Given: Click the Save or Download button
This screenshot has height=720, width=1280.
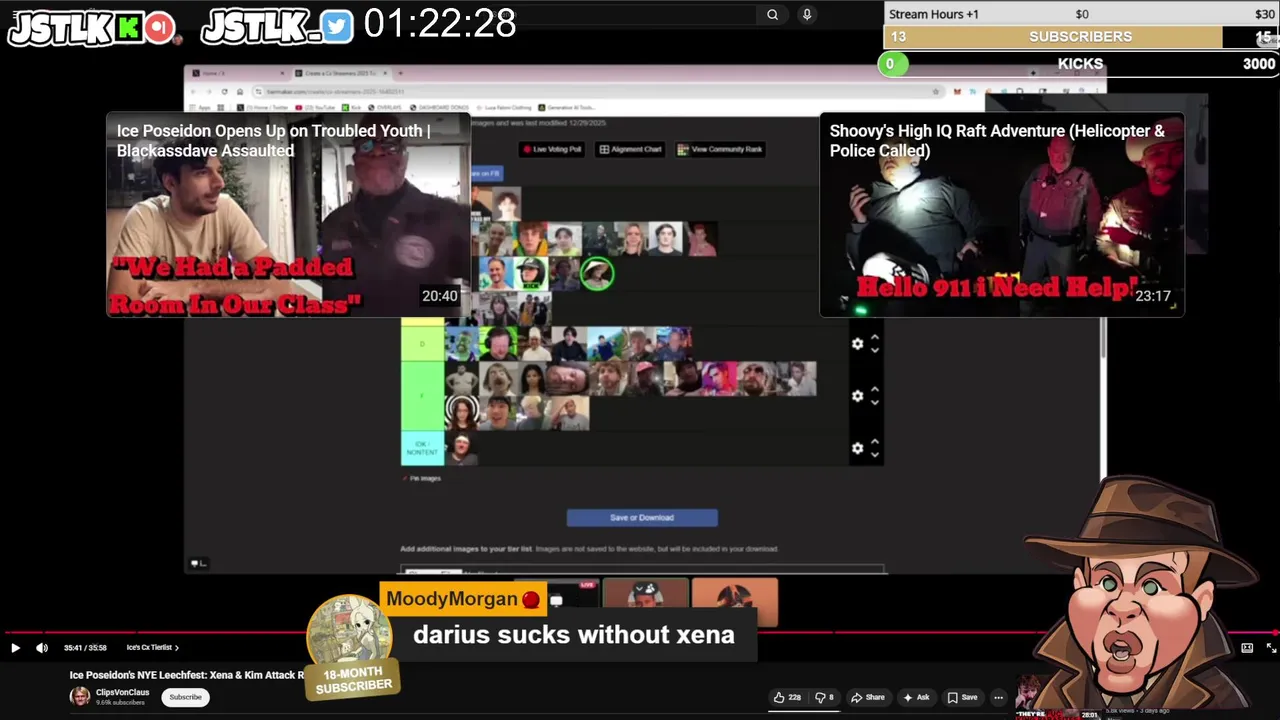Looking at the screenshot, I should pos(642,517).
